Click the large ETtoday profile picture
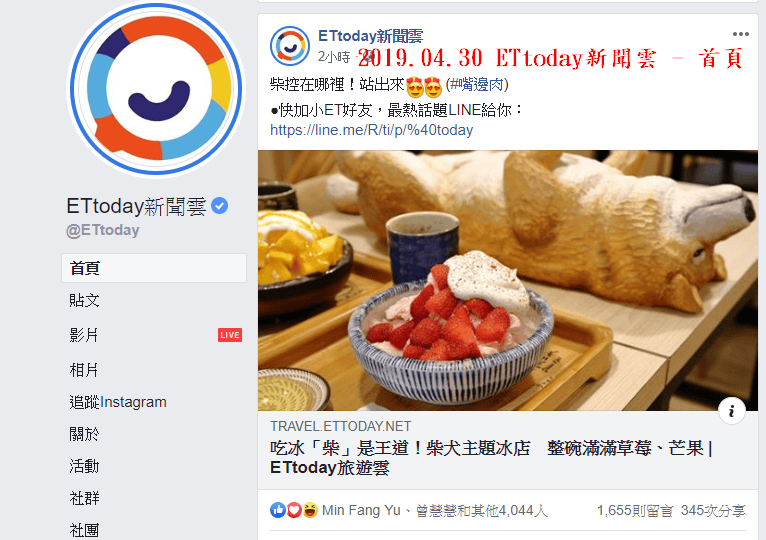This screenshot has width=766, height=540. click(156, 89)
